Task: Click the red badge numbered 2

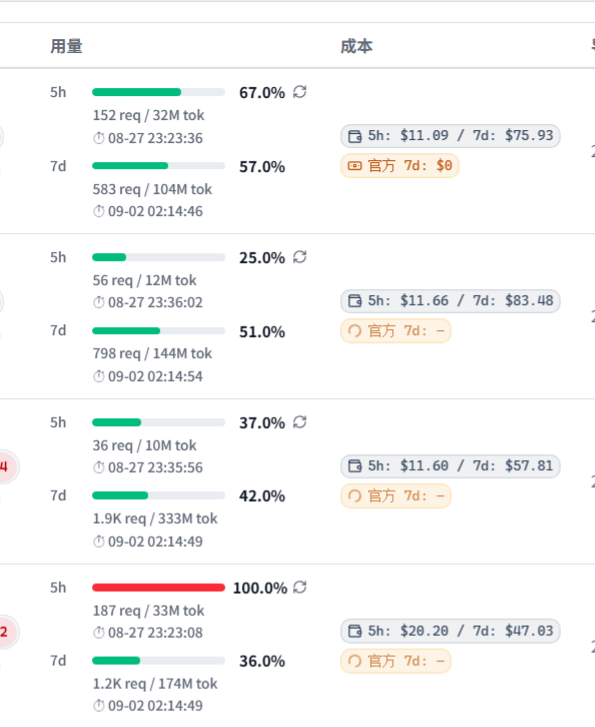Action: click(x=6, y=631)
